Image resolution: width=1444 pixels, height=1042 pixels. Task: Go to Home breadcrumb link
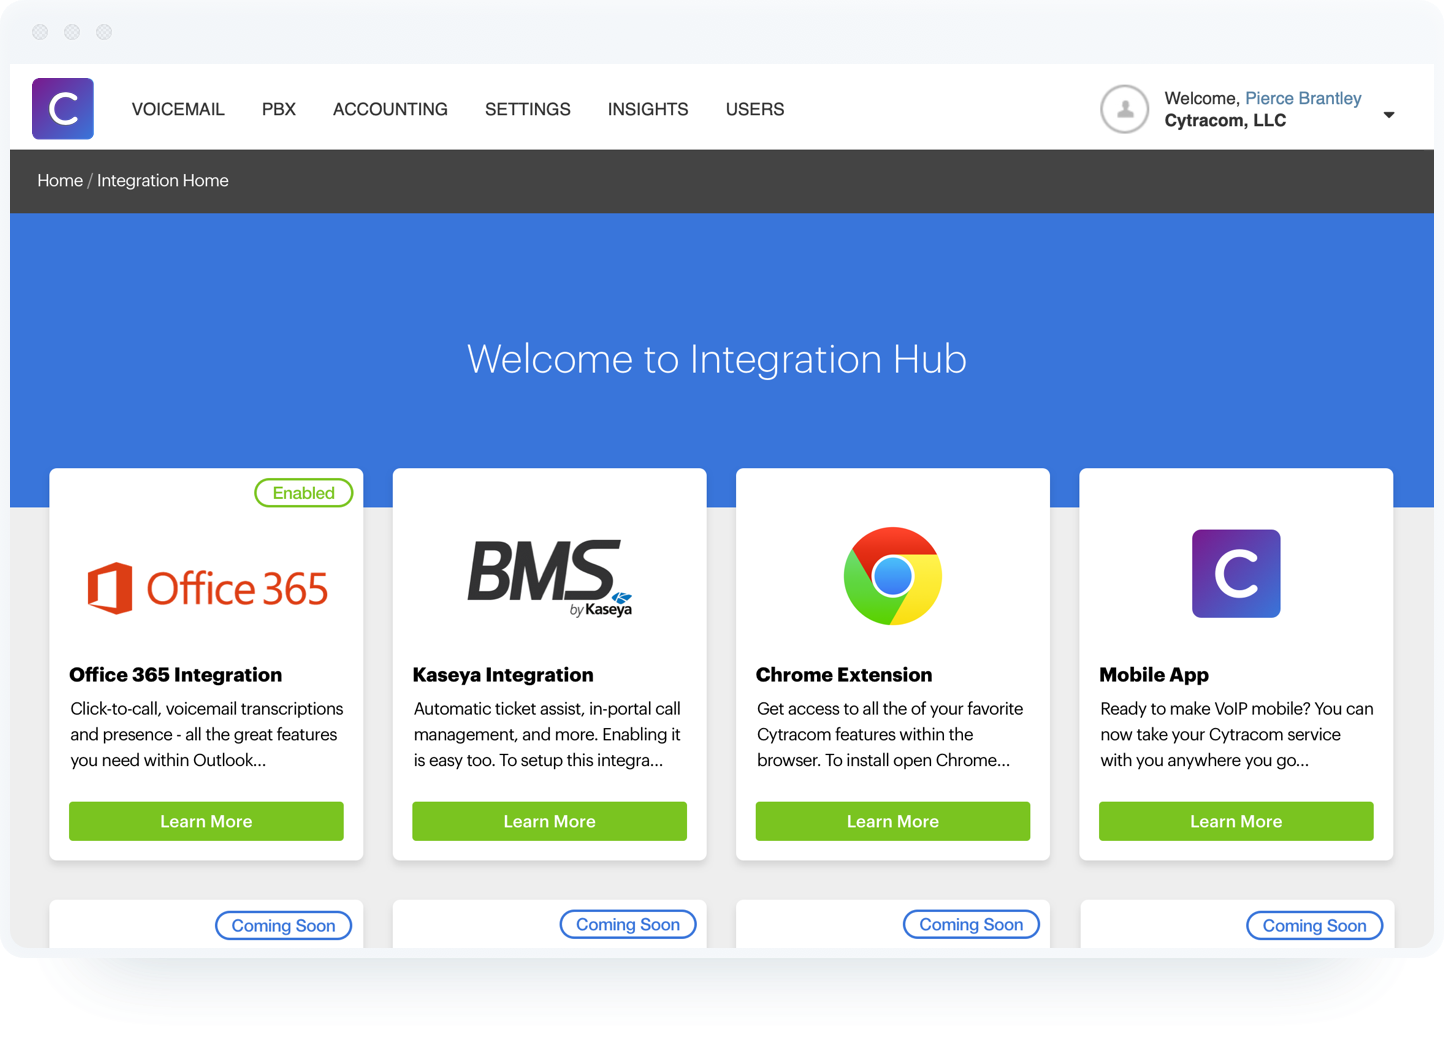tap(60, 181)
